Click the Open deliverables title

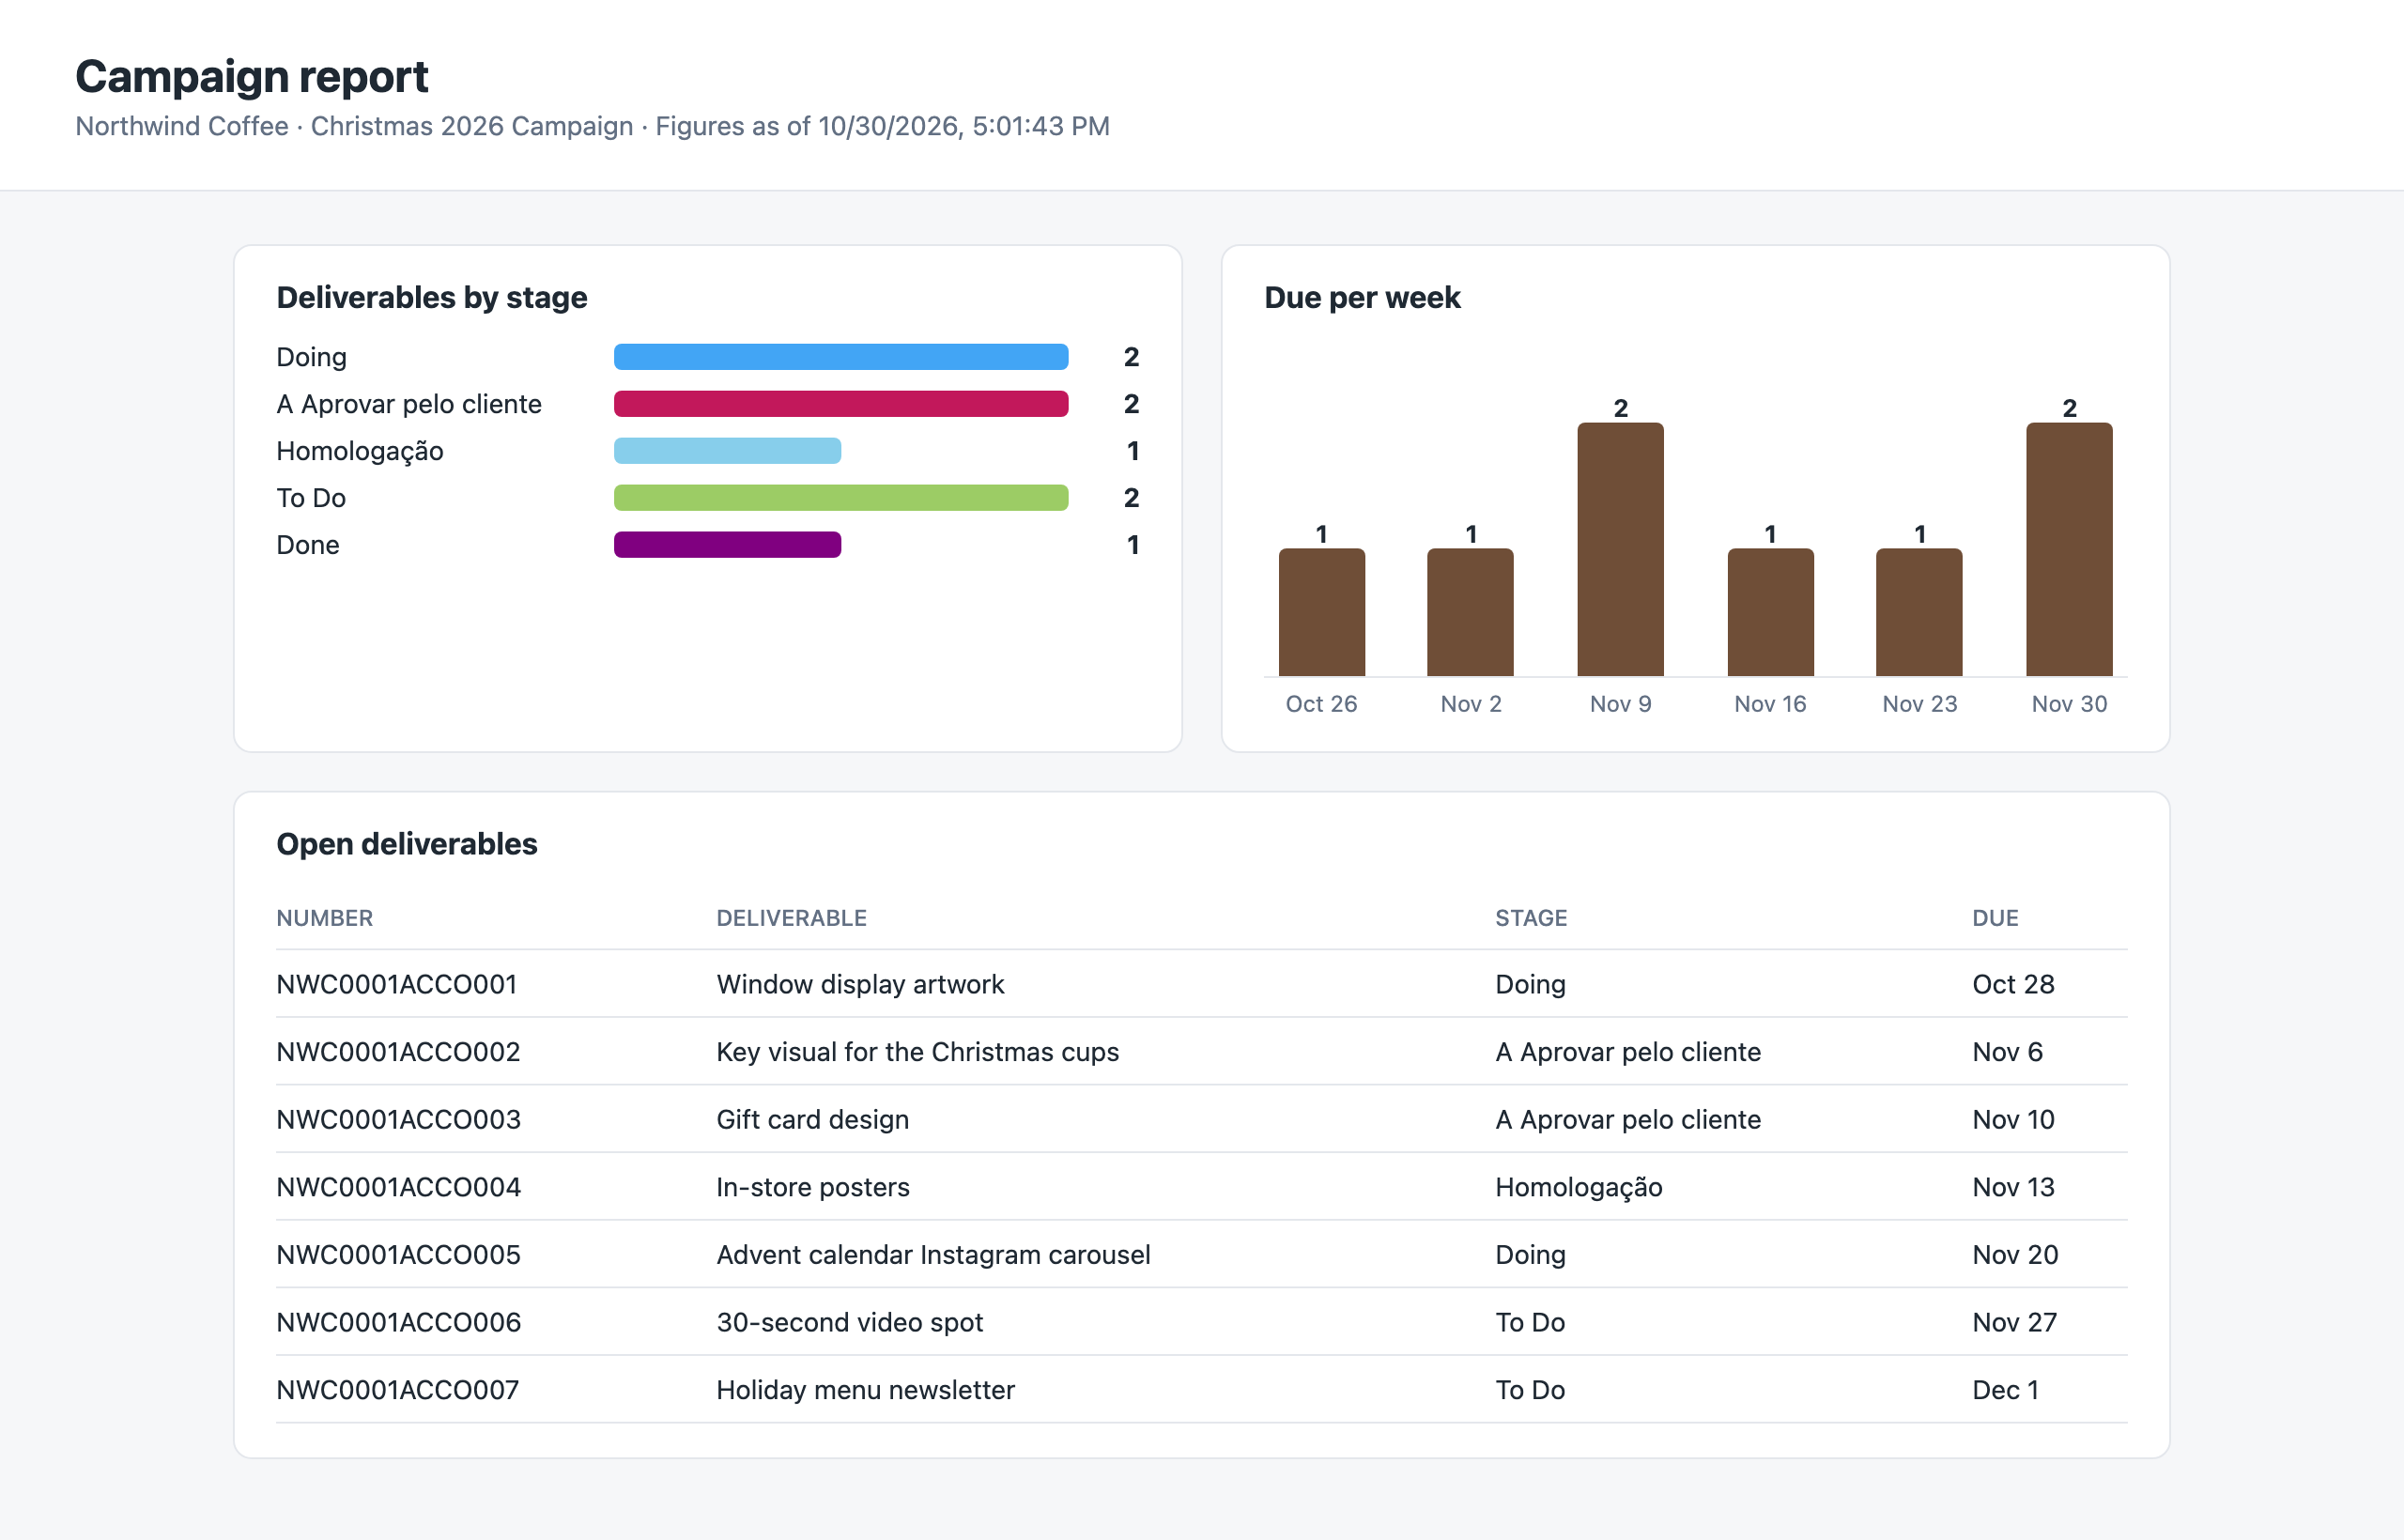pos(406,844)
